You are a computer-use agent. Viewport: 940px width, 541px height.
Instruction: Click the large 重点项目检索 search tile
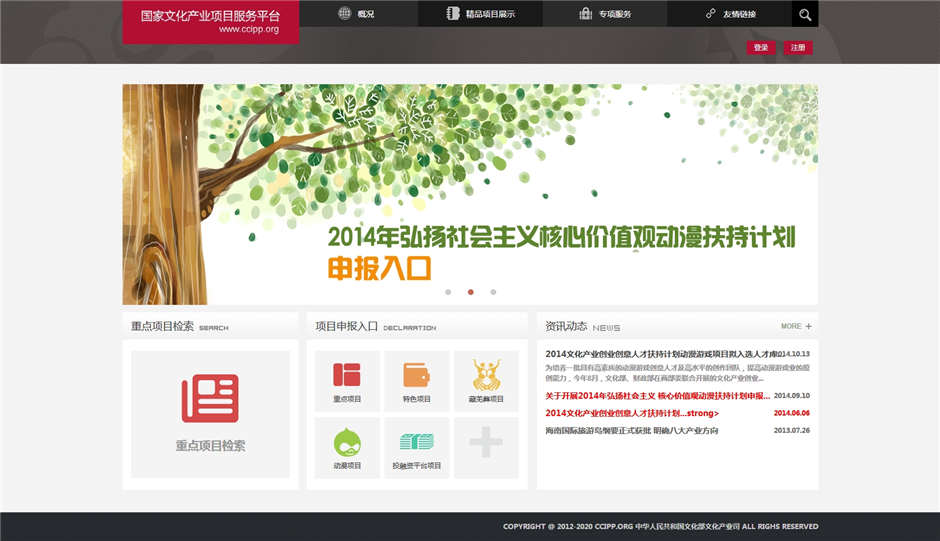point(210,413)
